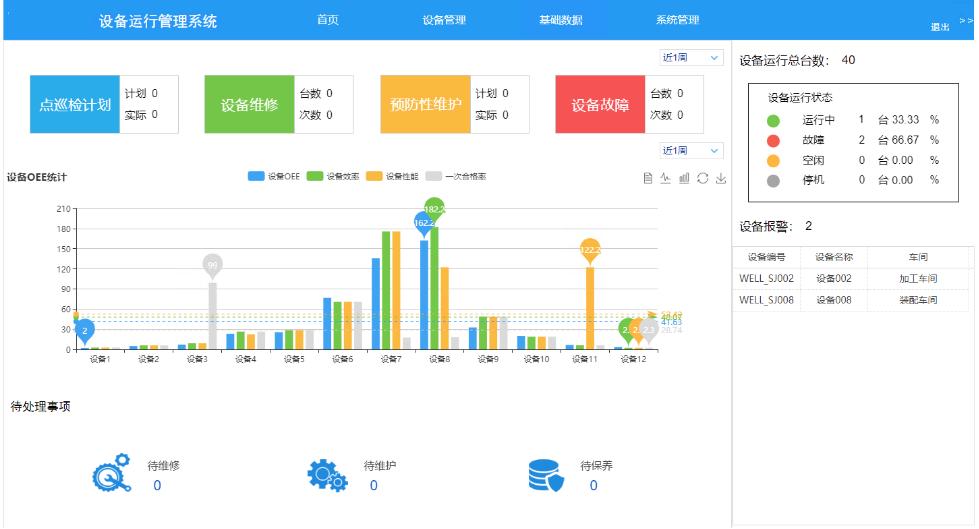Open the 基础数据 menu
Image resolution: width=979 pixels, height=529 pixels.
[561, 20]
